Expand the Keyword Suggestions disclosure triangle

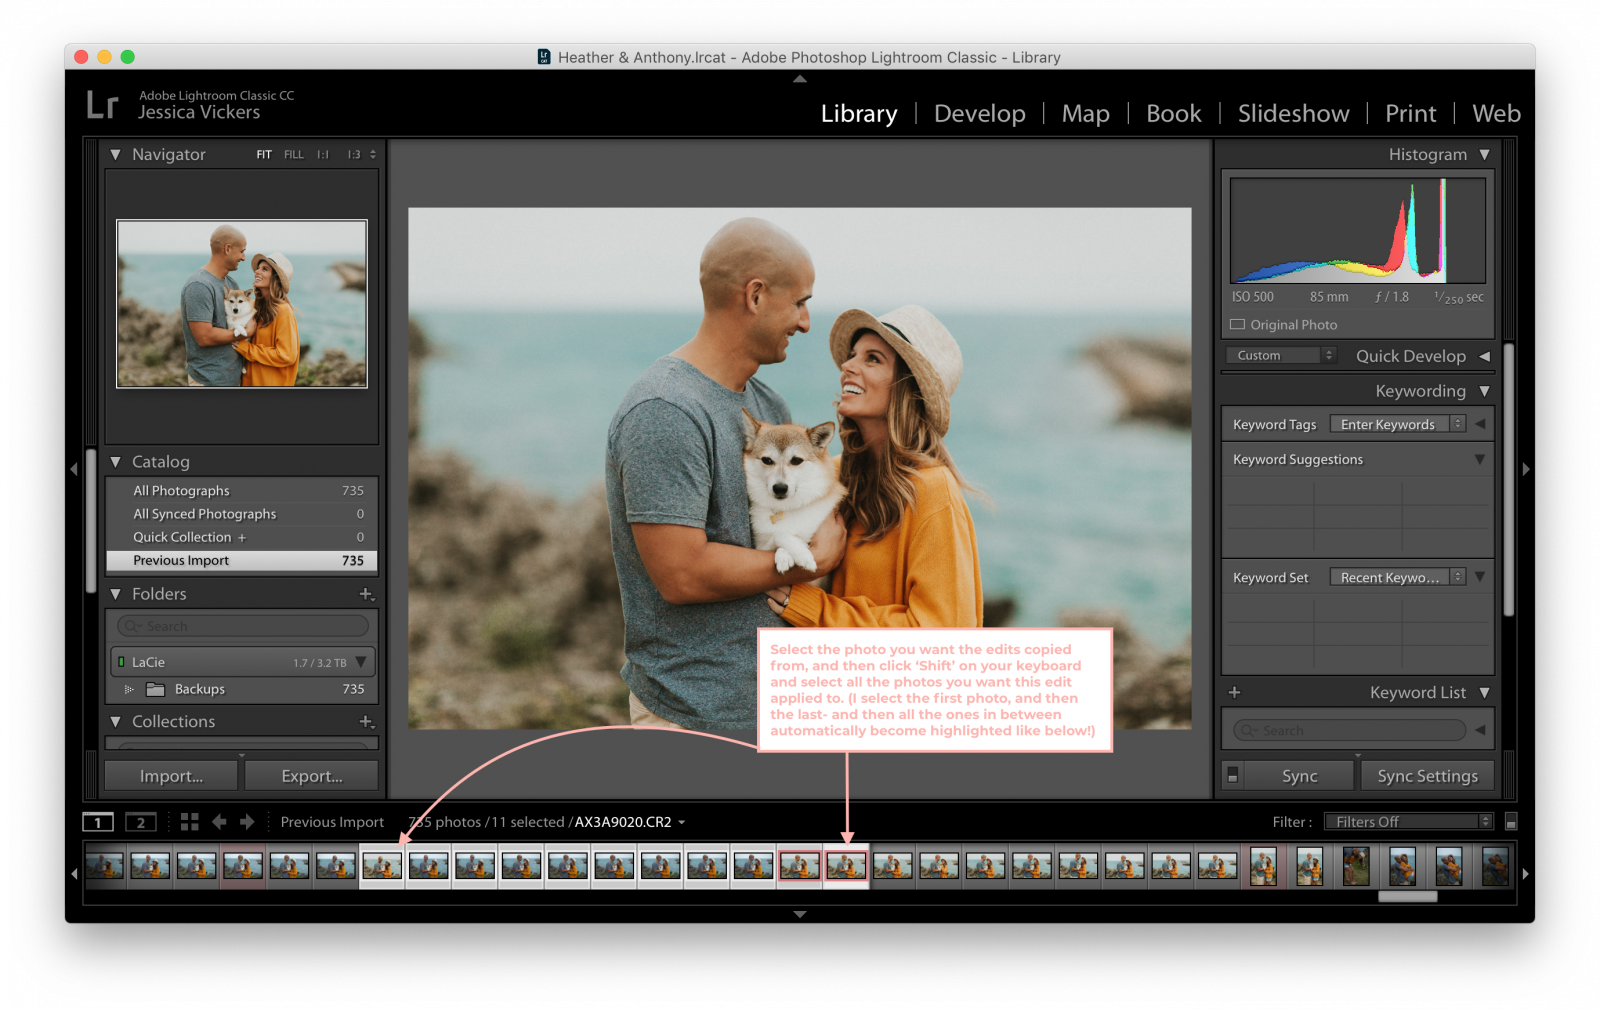(x=1480, y=459)
